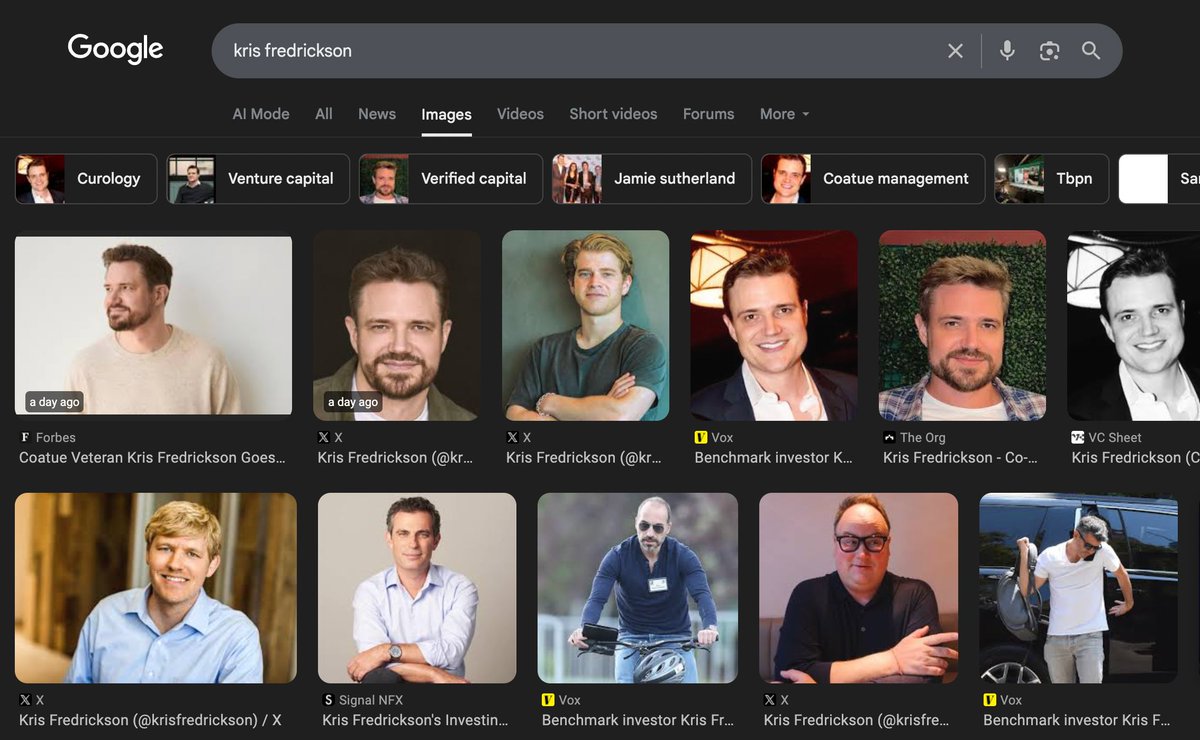Image resolution: width=1200 pixels, height=740 pixels.
Task: Open the Forbes image thumbnail
Action: (153, 325)
